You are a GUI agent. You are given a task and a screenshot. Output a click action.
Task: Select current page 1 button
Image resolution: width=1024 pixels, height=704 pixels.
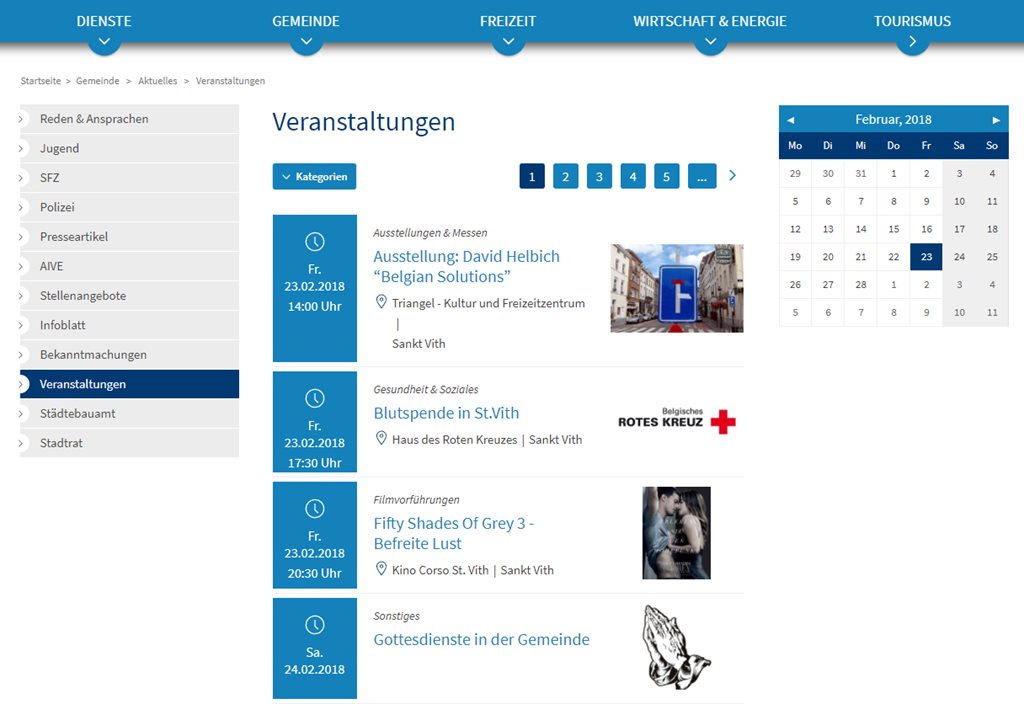[x=532, y=176]
